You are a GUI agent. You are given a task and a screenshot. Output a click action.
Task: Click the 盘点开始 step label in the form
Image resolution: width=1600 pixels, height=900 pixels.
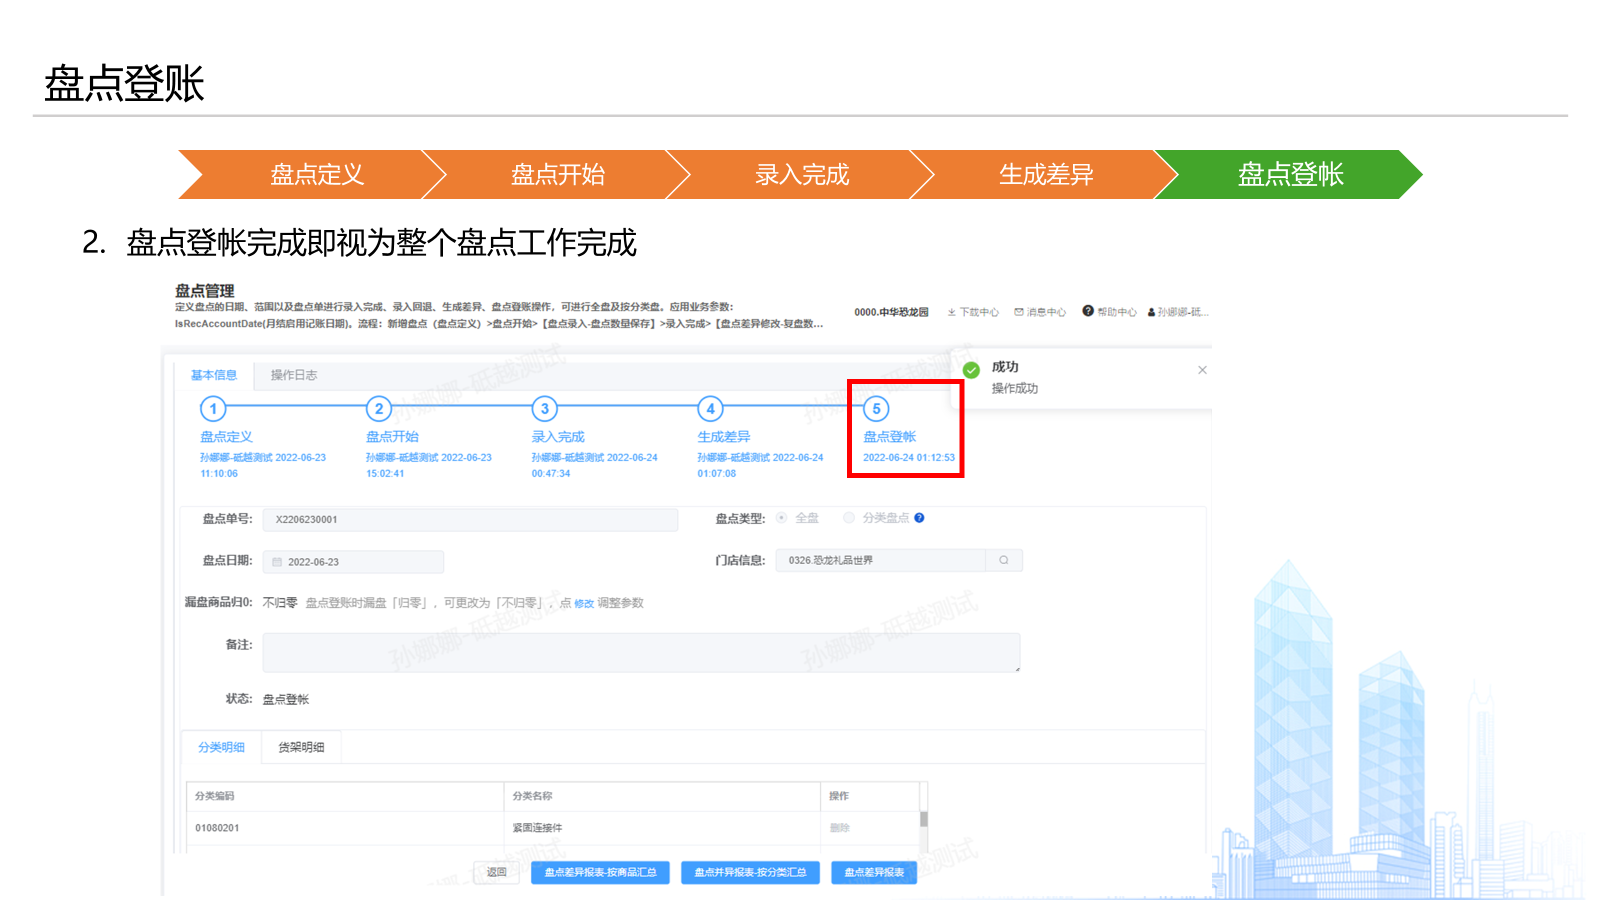point(392,437)
